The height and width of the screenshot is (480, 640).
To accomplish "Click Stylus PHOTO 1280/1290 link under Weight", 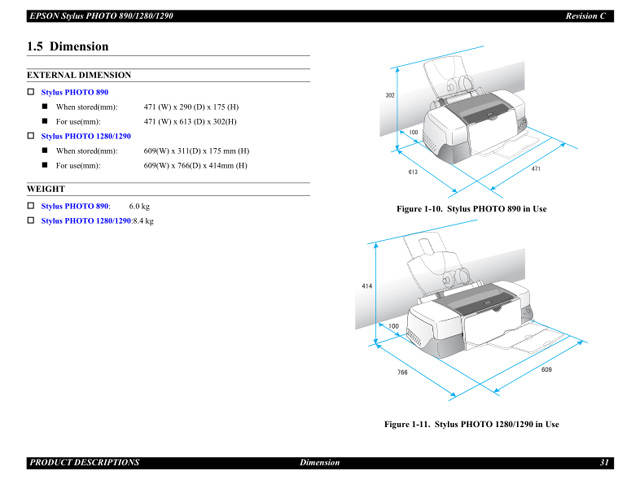I will click(85, 221).
